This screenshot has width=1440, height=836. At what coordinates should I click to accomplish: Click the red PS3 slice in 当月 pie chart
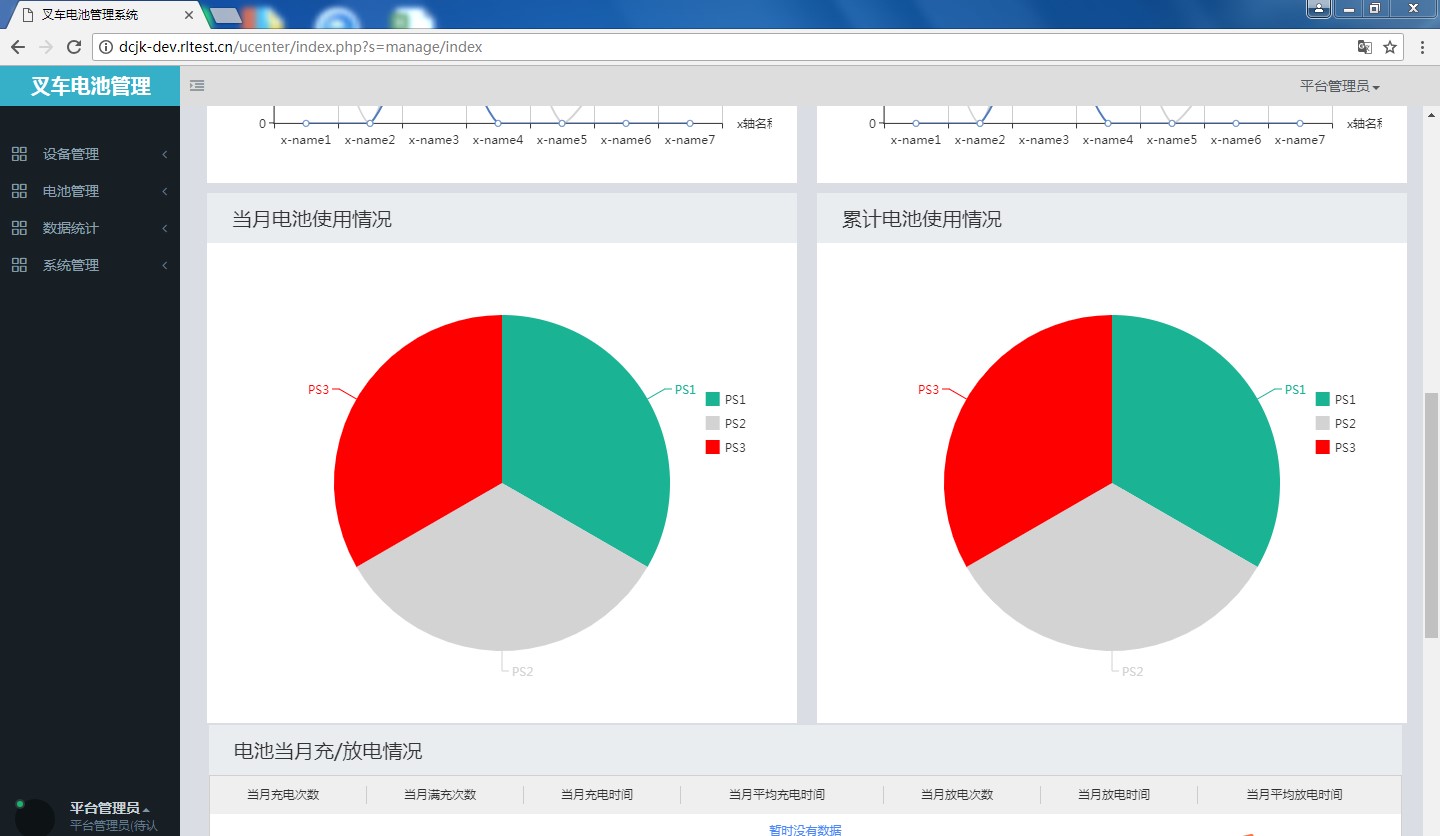pos(420,440)
